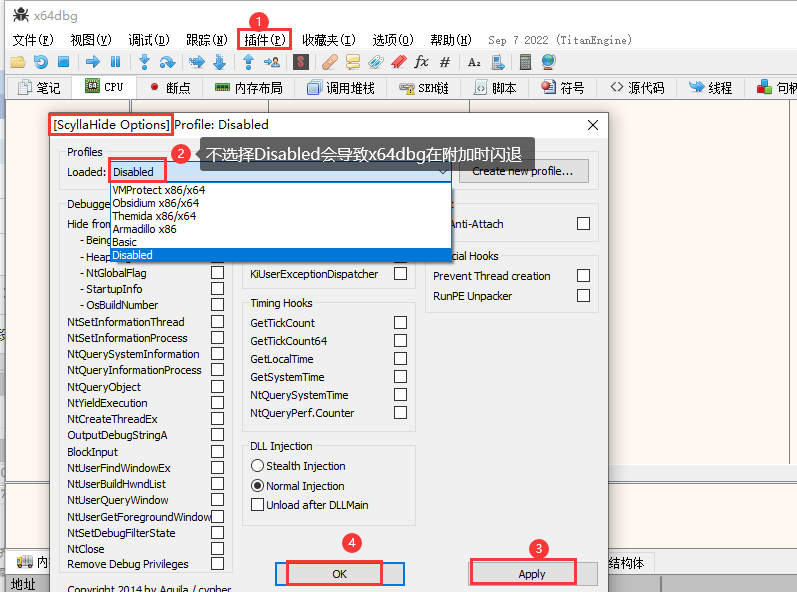Screen dimensions: 797x592
Task: Open Comments speech bubble icon
Action: pyautogui.click(x=353, y=62)
